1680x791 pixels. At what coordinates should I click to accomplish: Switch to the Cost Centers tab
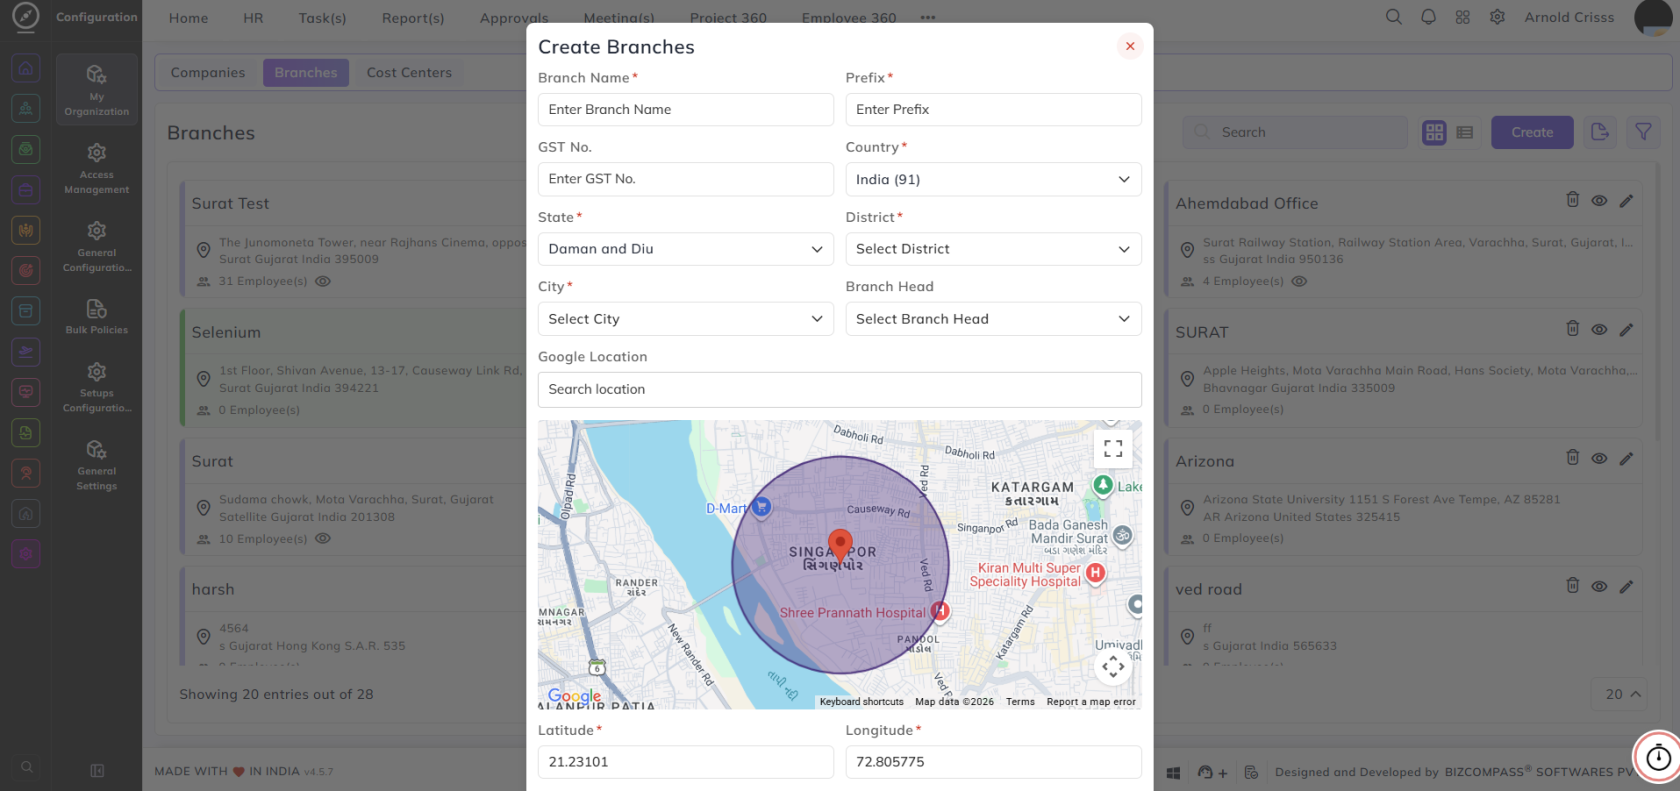(409, 73)
